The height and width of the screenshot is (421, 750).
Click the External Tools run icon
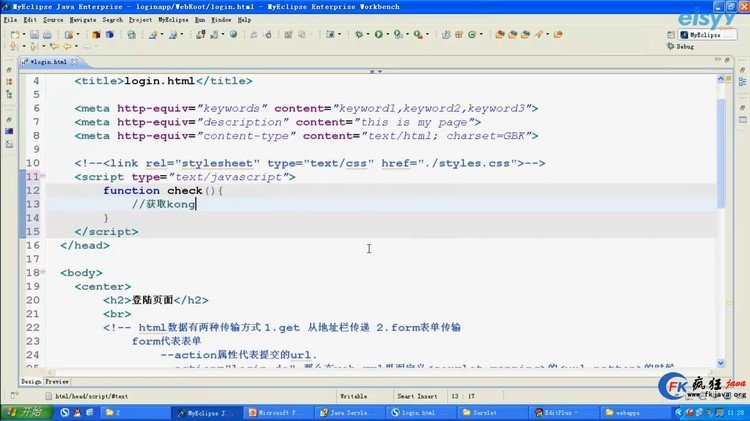(x=419, y=34)
